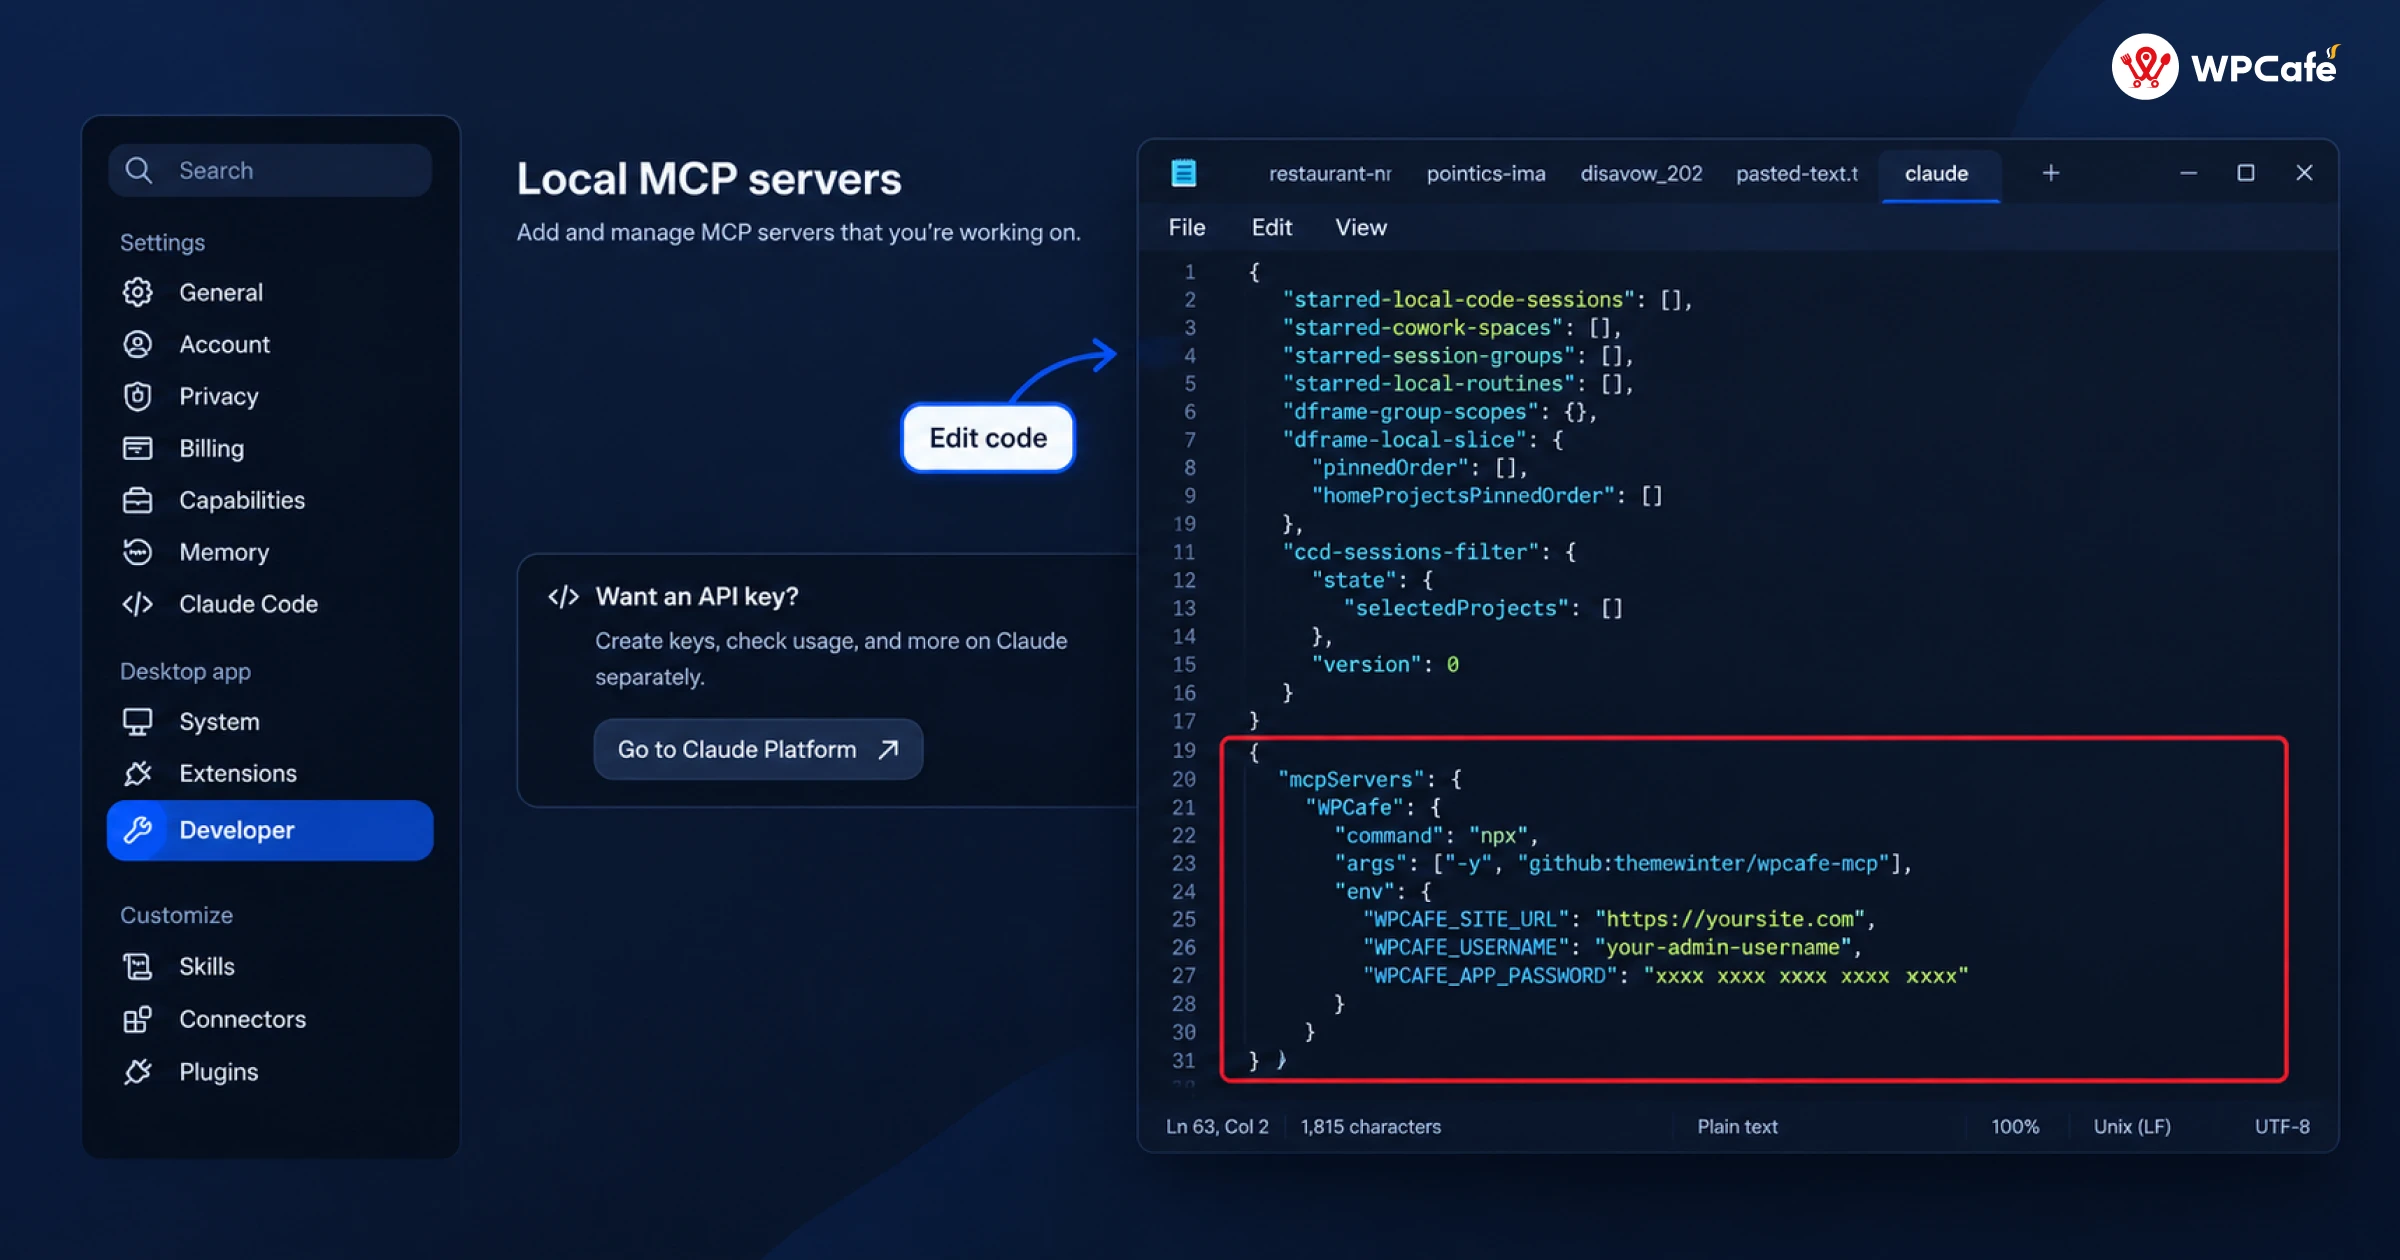The image size is (2400, 1260).
Task: Click the Connectors blocks icon
Action: (x=137, y=1019)
